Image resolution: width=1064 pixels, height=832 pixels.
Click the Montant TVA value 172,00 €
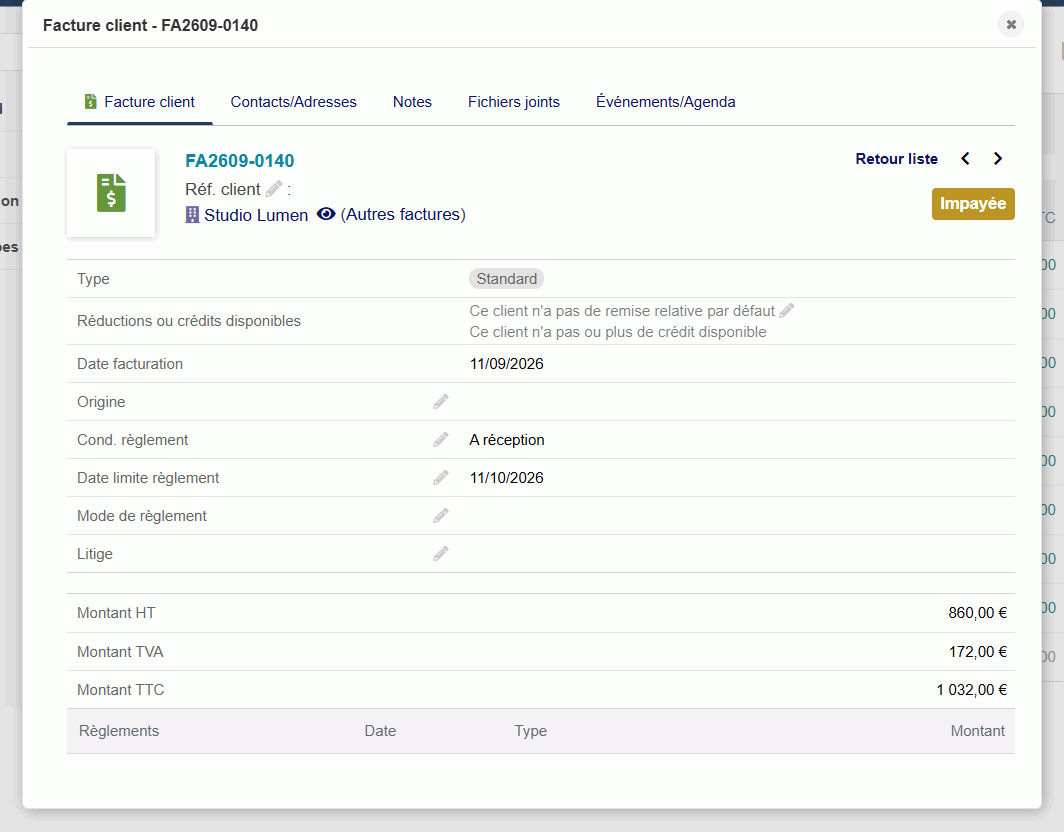pos(977,651)
